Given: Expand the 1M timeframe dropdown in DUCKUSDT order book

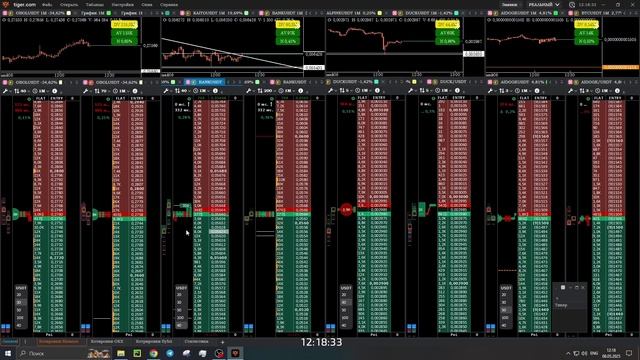Looking at the screenshot, I should 366,90.
